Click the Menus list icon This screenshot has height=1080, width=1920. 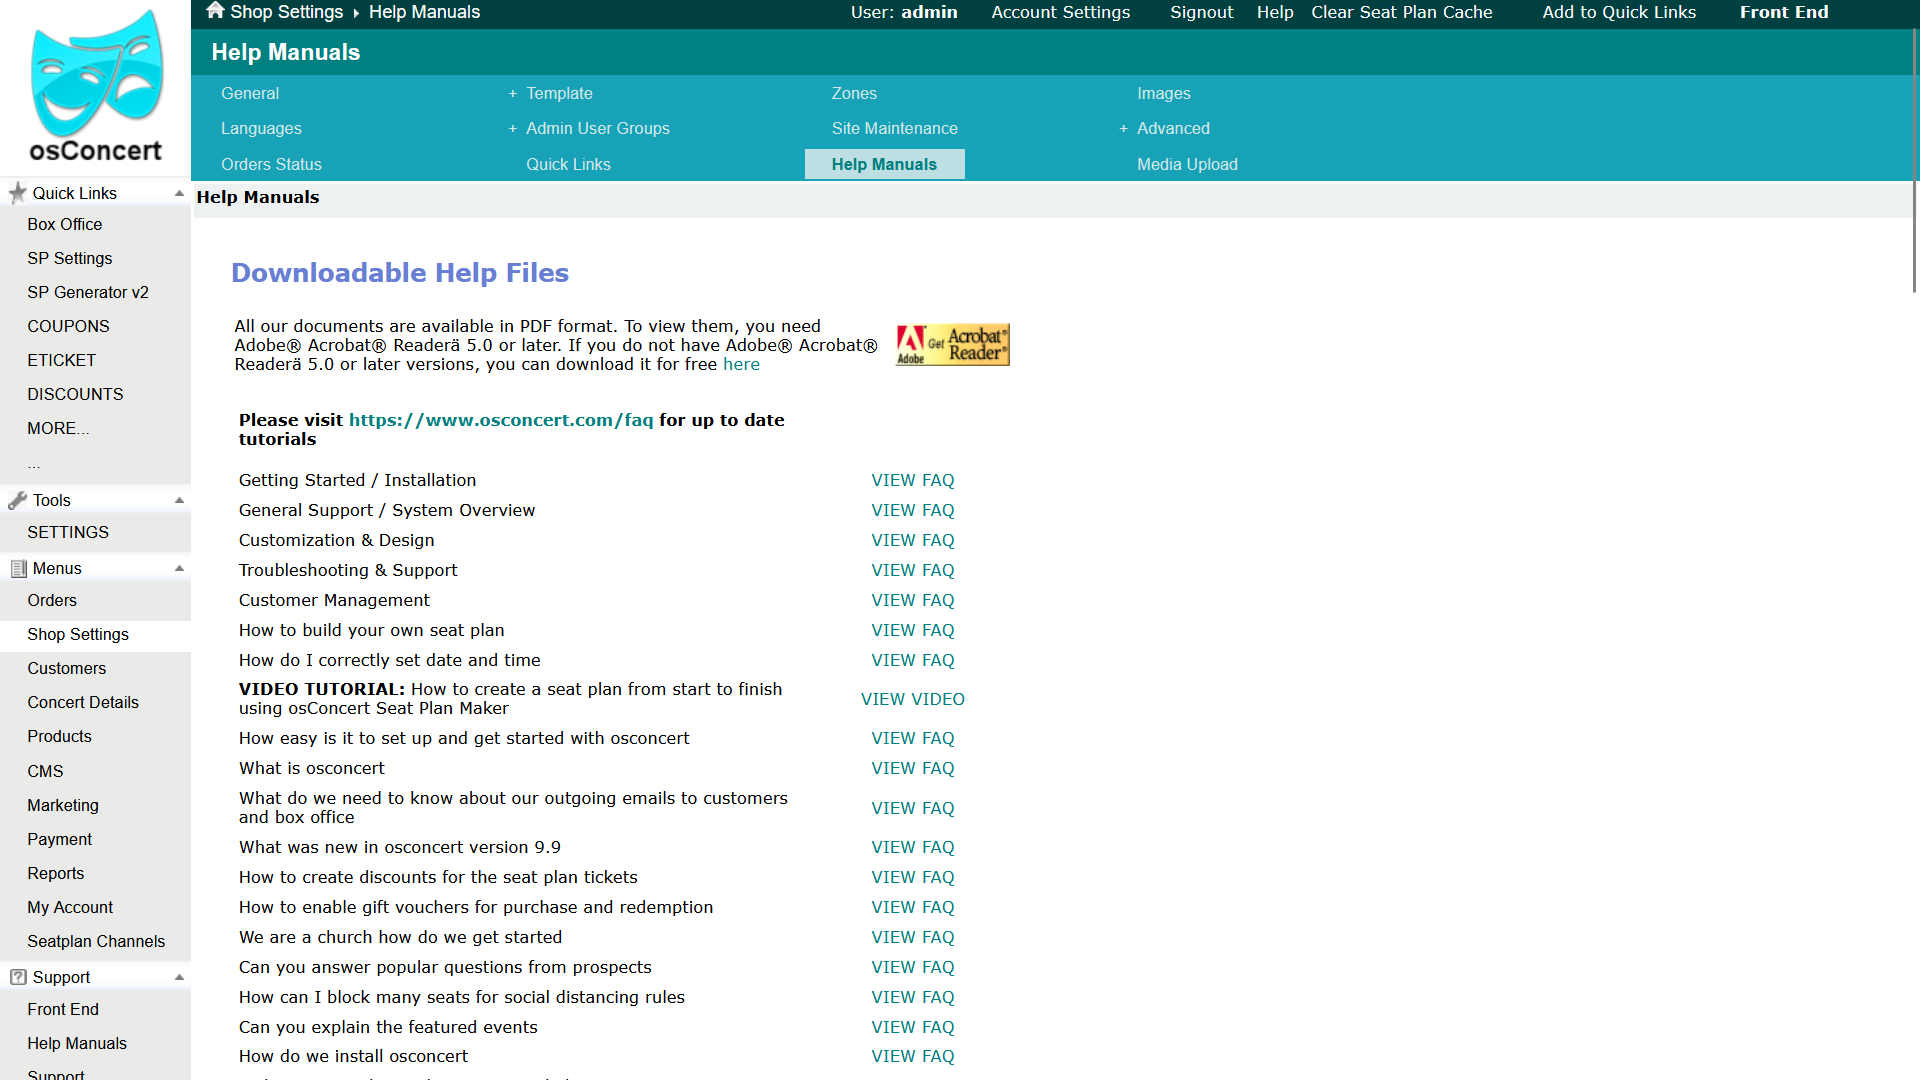18,568
